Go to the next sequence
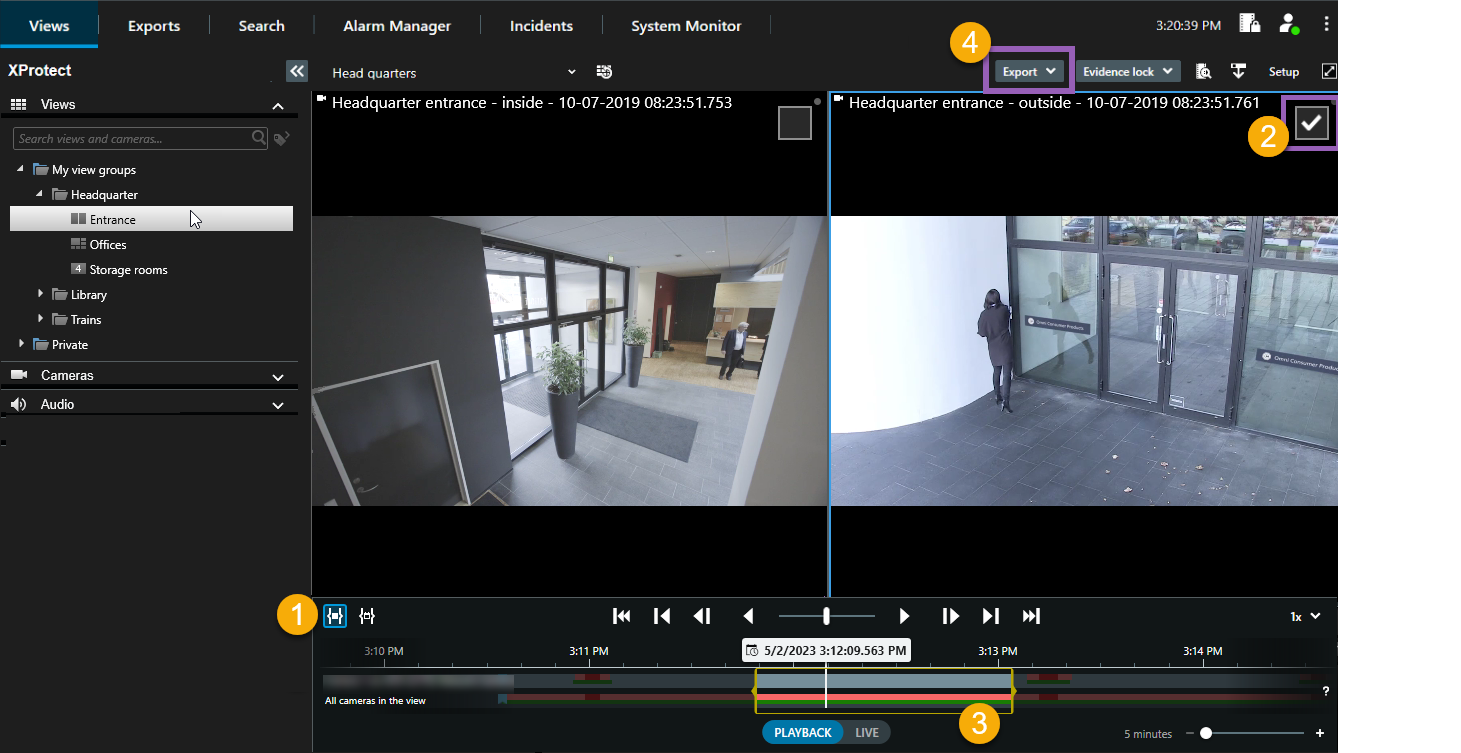The image size is (1461, 753). (x=991, y=616)
